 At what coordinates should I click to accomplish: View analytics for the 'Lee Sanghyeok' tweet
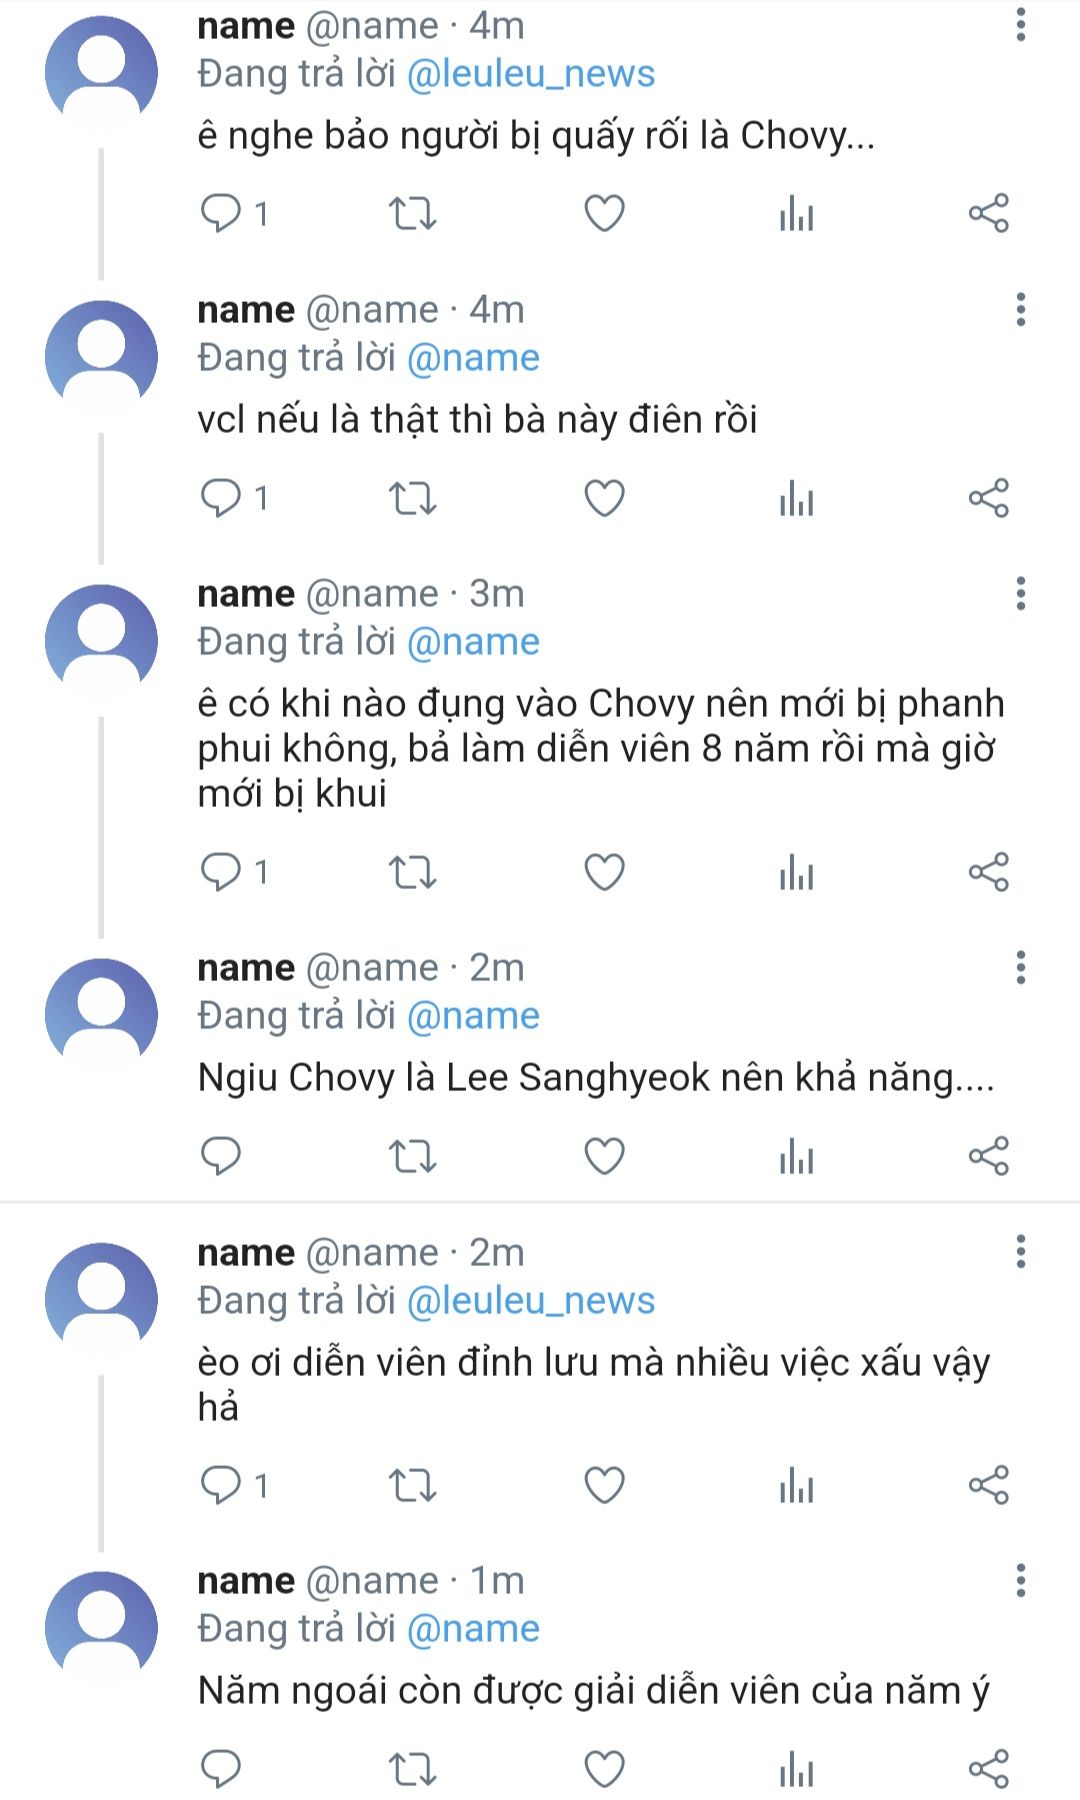click(796, 1156)
